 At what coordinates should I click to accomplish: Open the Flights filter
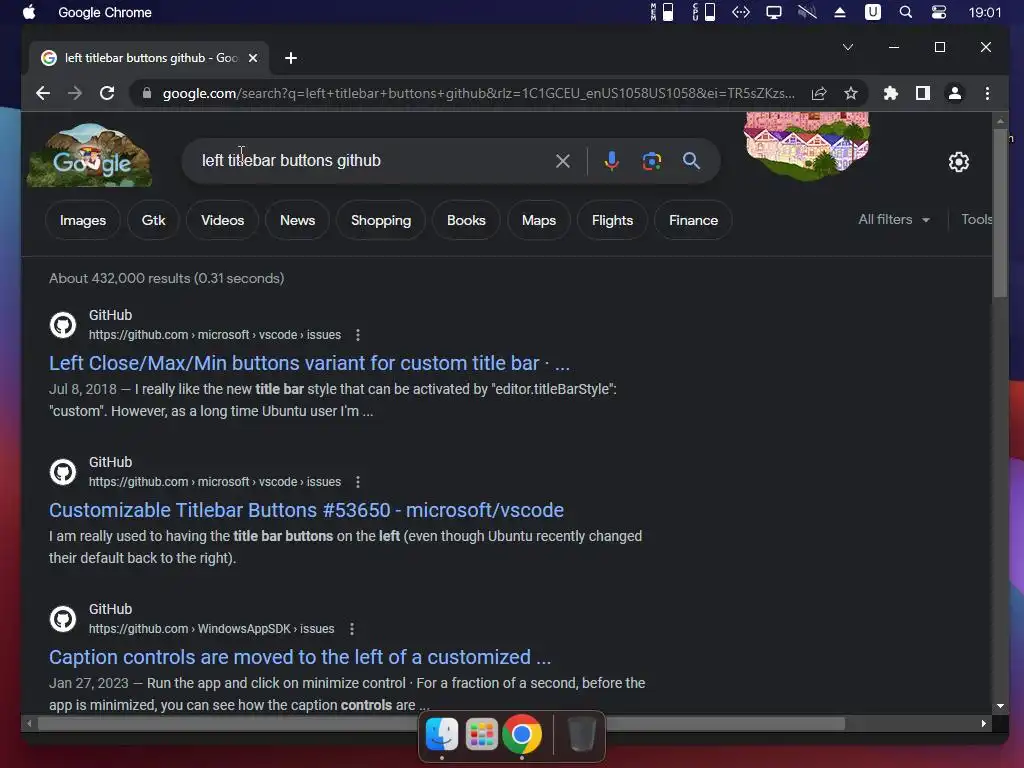(x=613, y=220)
